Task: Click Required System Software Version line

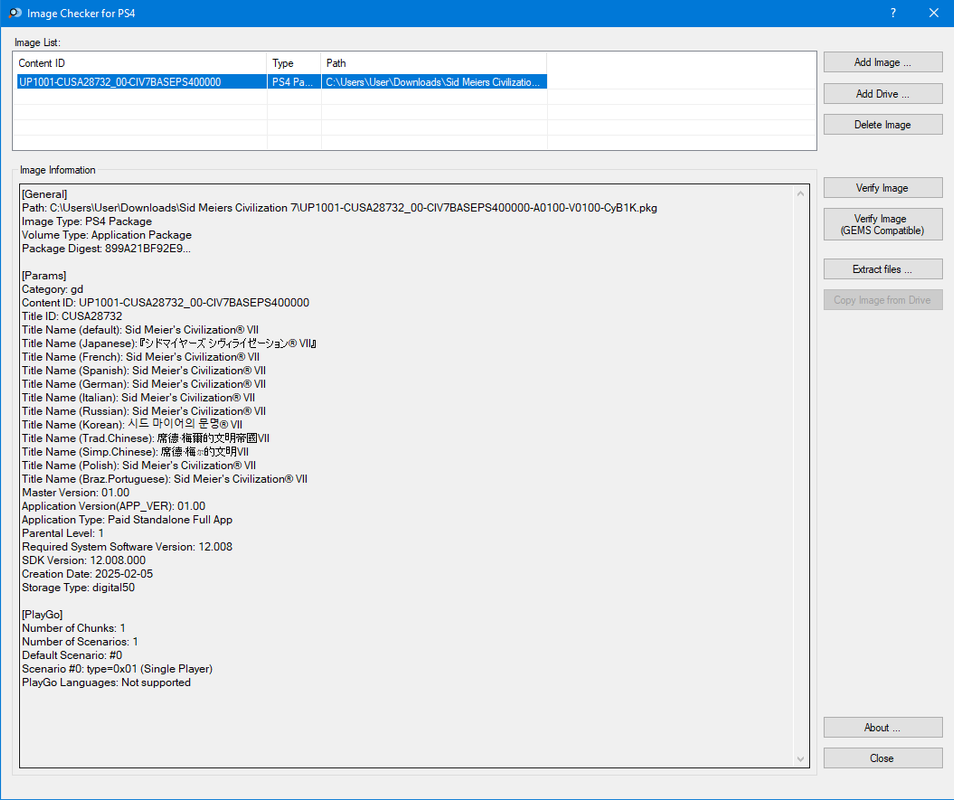Action: (127, 547)
